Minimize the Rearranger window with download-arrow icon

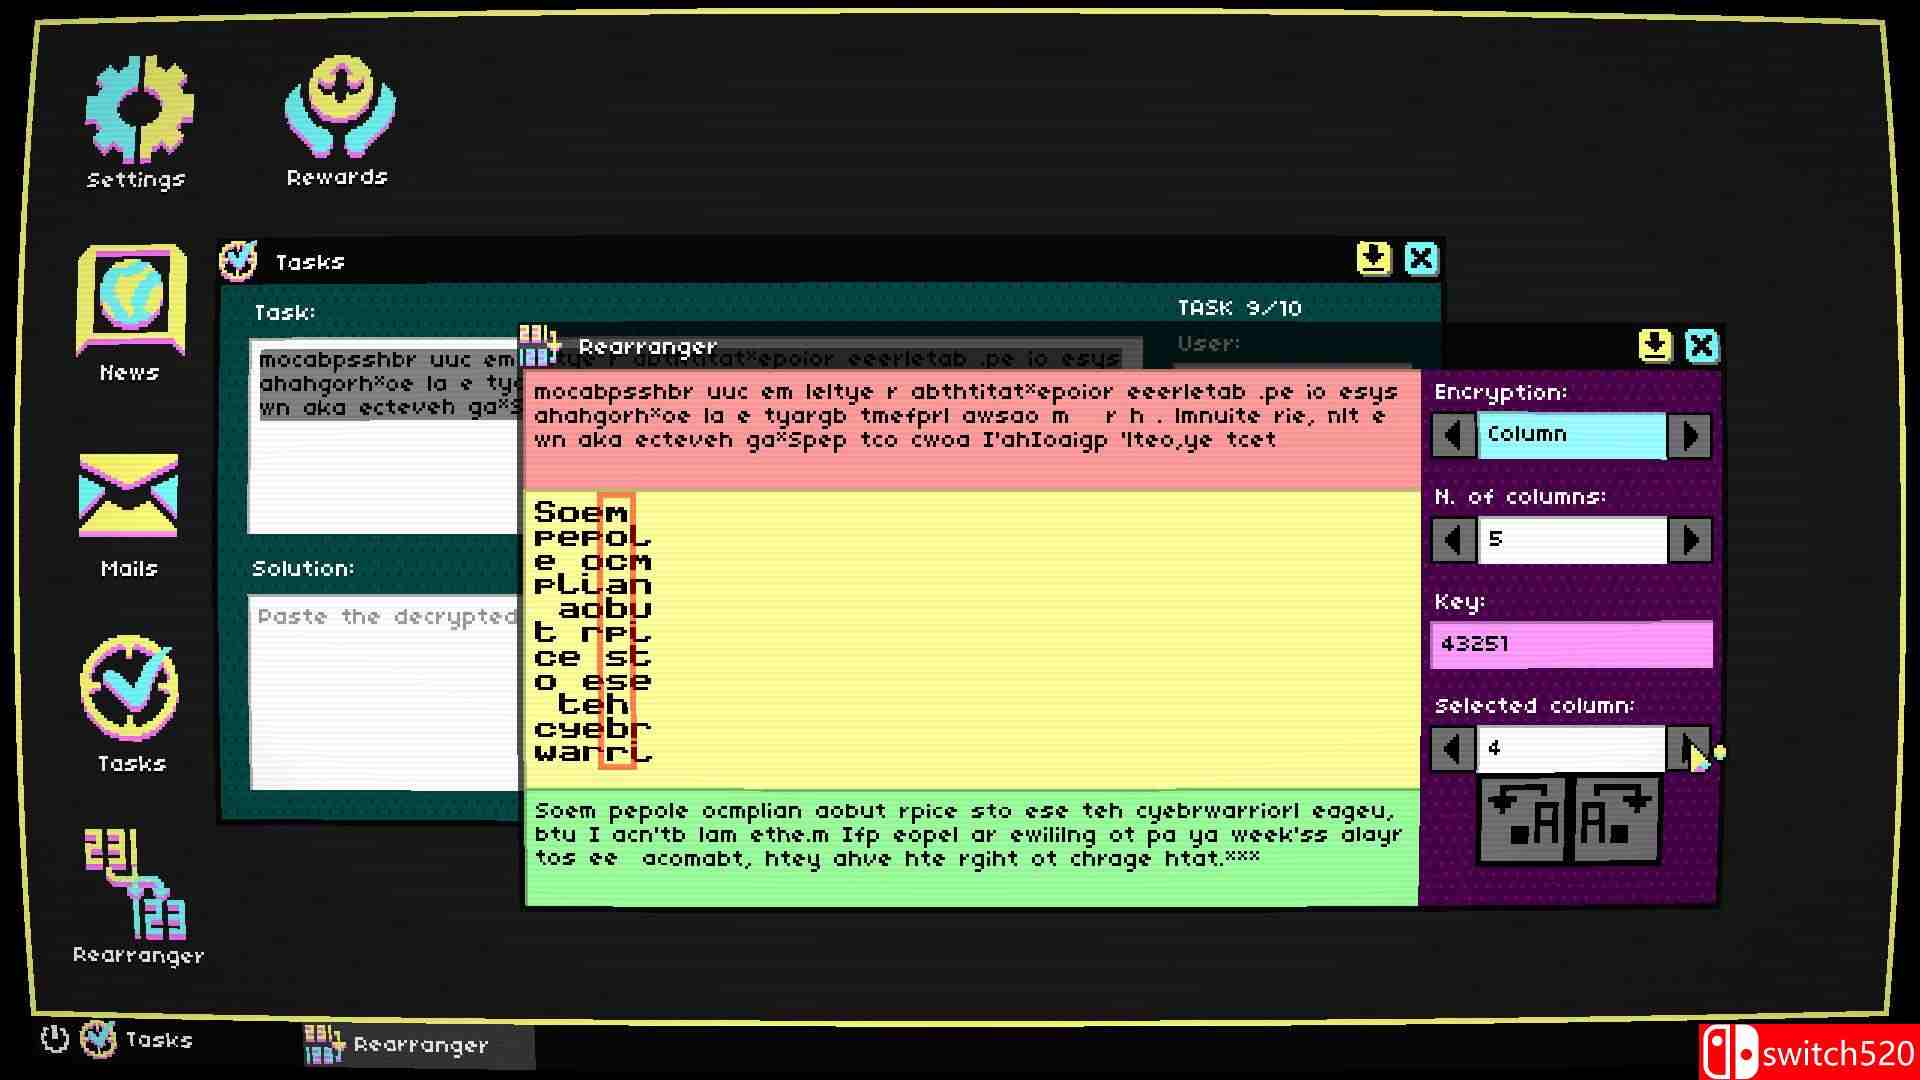coord(1655,347)
